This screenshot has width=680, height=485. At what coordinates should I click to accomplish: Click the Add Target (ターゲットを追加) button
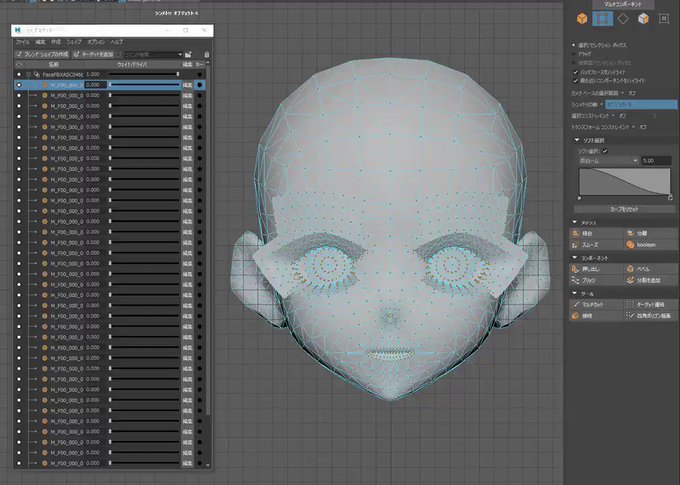tap(94, 55)
